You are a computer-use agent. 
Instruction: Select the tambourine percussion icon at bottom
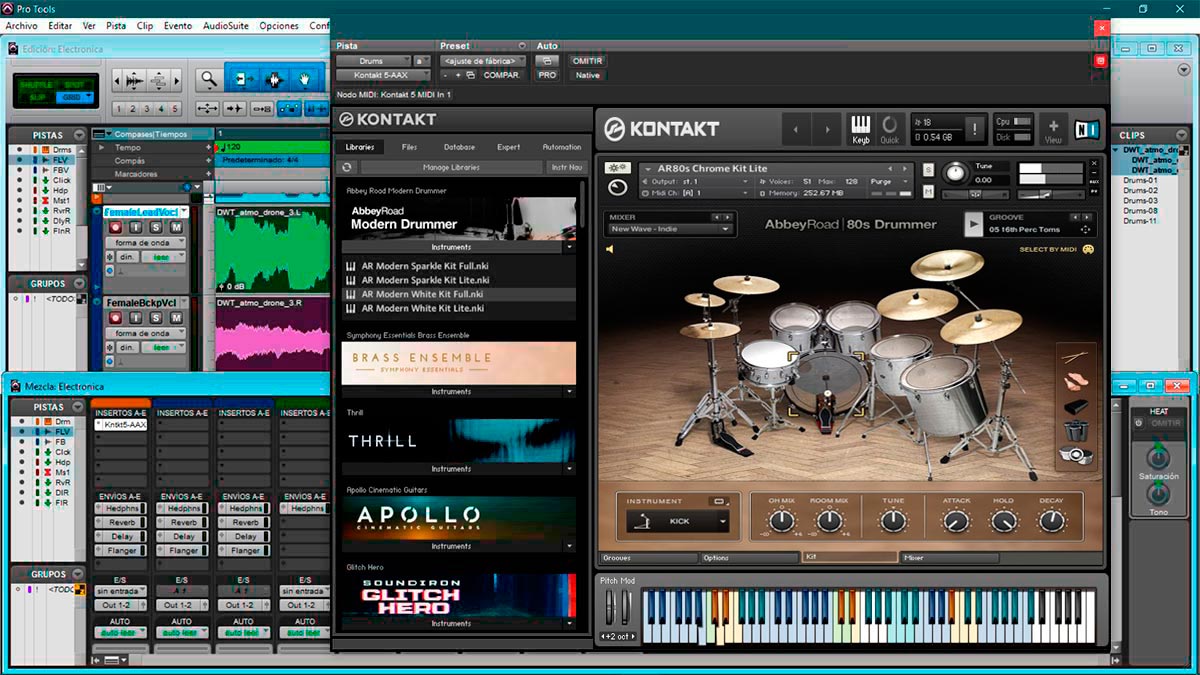click(x=1076, y=455)
